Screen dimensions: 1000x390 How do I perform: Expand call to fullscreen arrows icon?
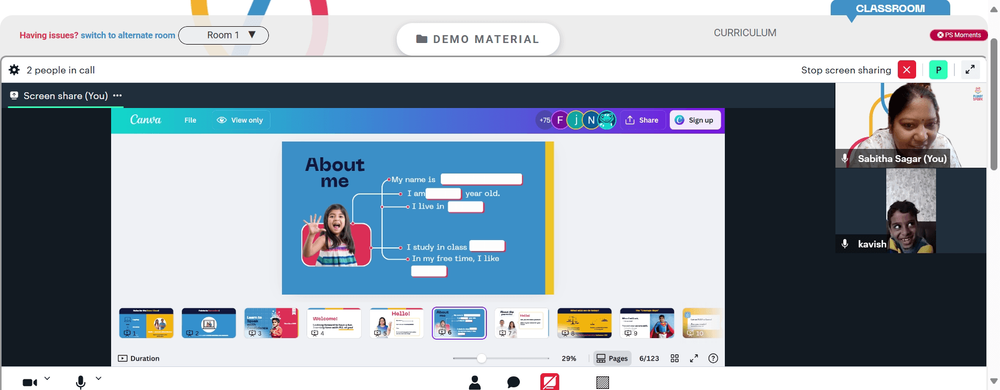[x=970, y=70]
